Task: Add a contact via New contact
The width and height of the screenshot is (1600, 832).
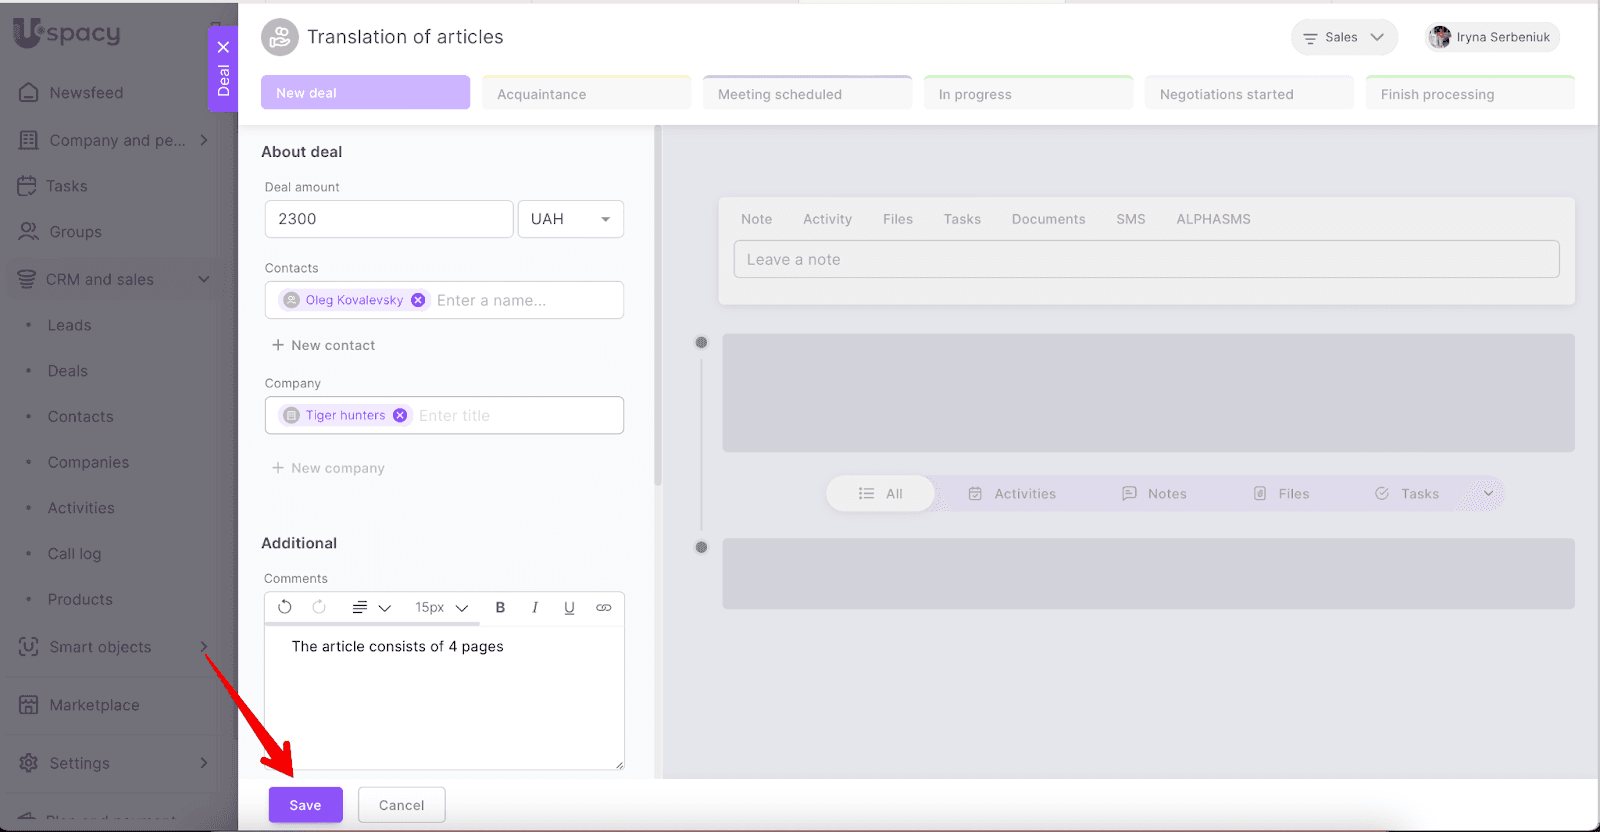Action: click(x=324, y=345)
